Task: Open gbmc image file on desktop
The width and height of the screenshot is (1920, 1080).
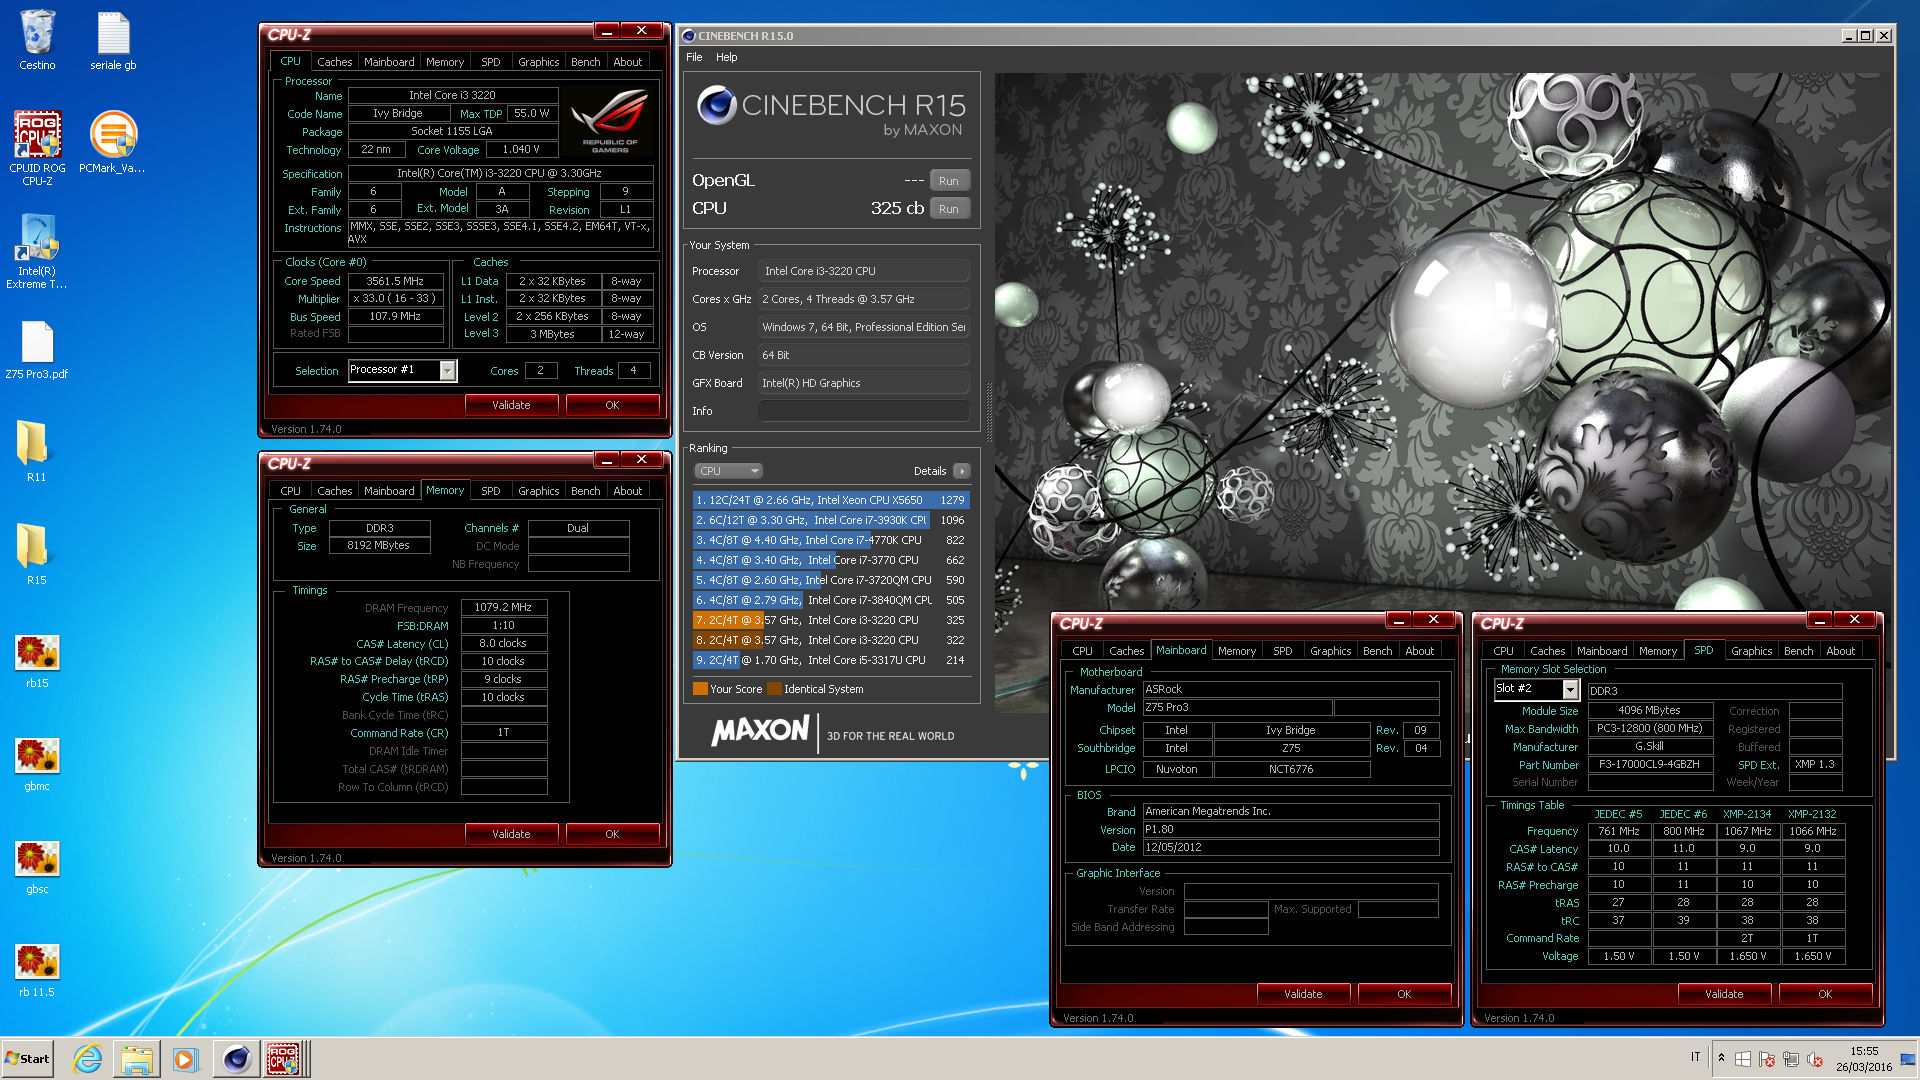Action: pyautogui.click(x=37, y=763)
